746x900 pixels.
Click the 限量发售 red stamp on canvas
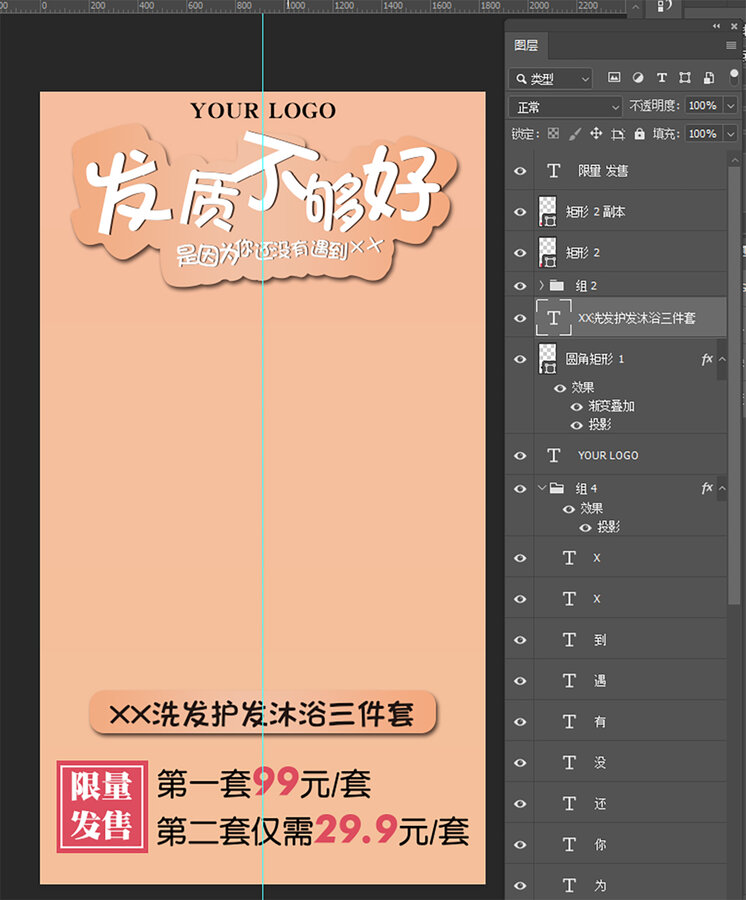point(102,806)
